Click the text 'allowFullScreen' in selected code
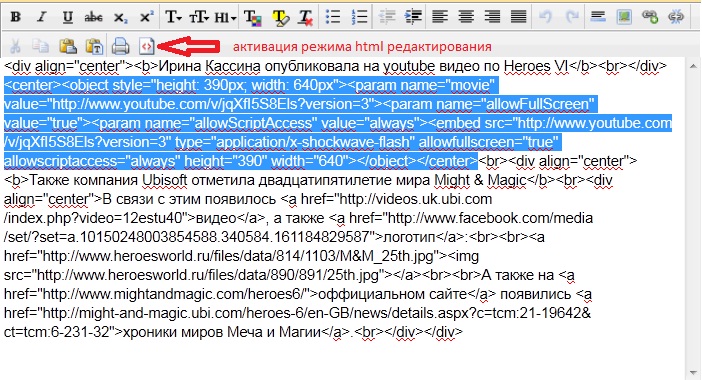This screenshot has width=702, height=380. point(537,104)
